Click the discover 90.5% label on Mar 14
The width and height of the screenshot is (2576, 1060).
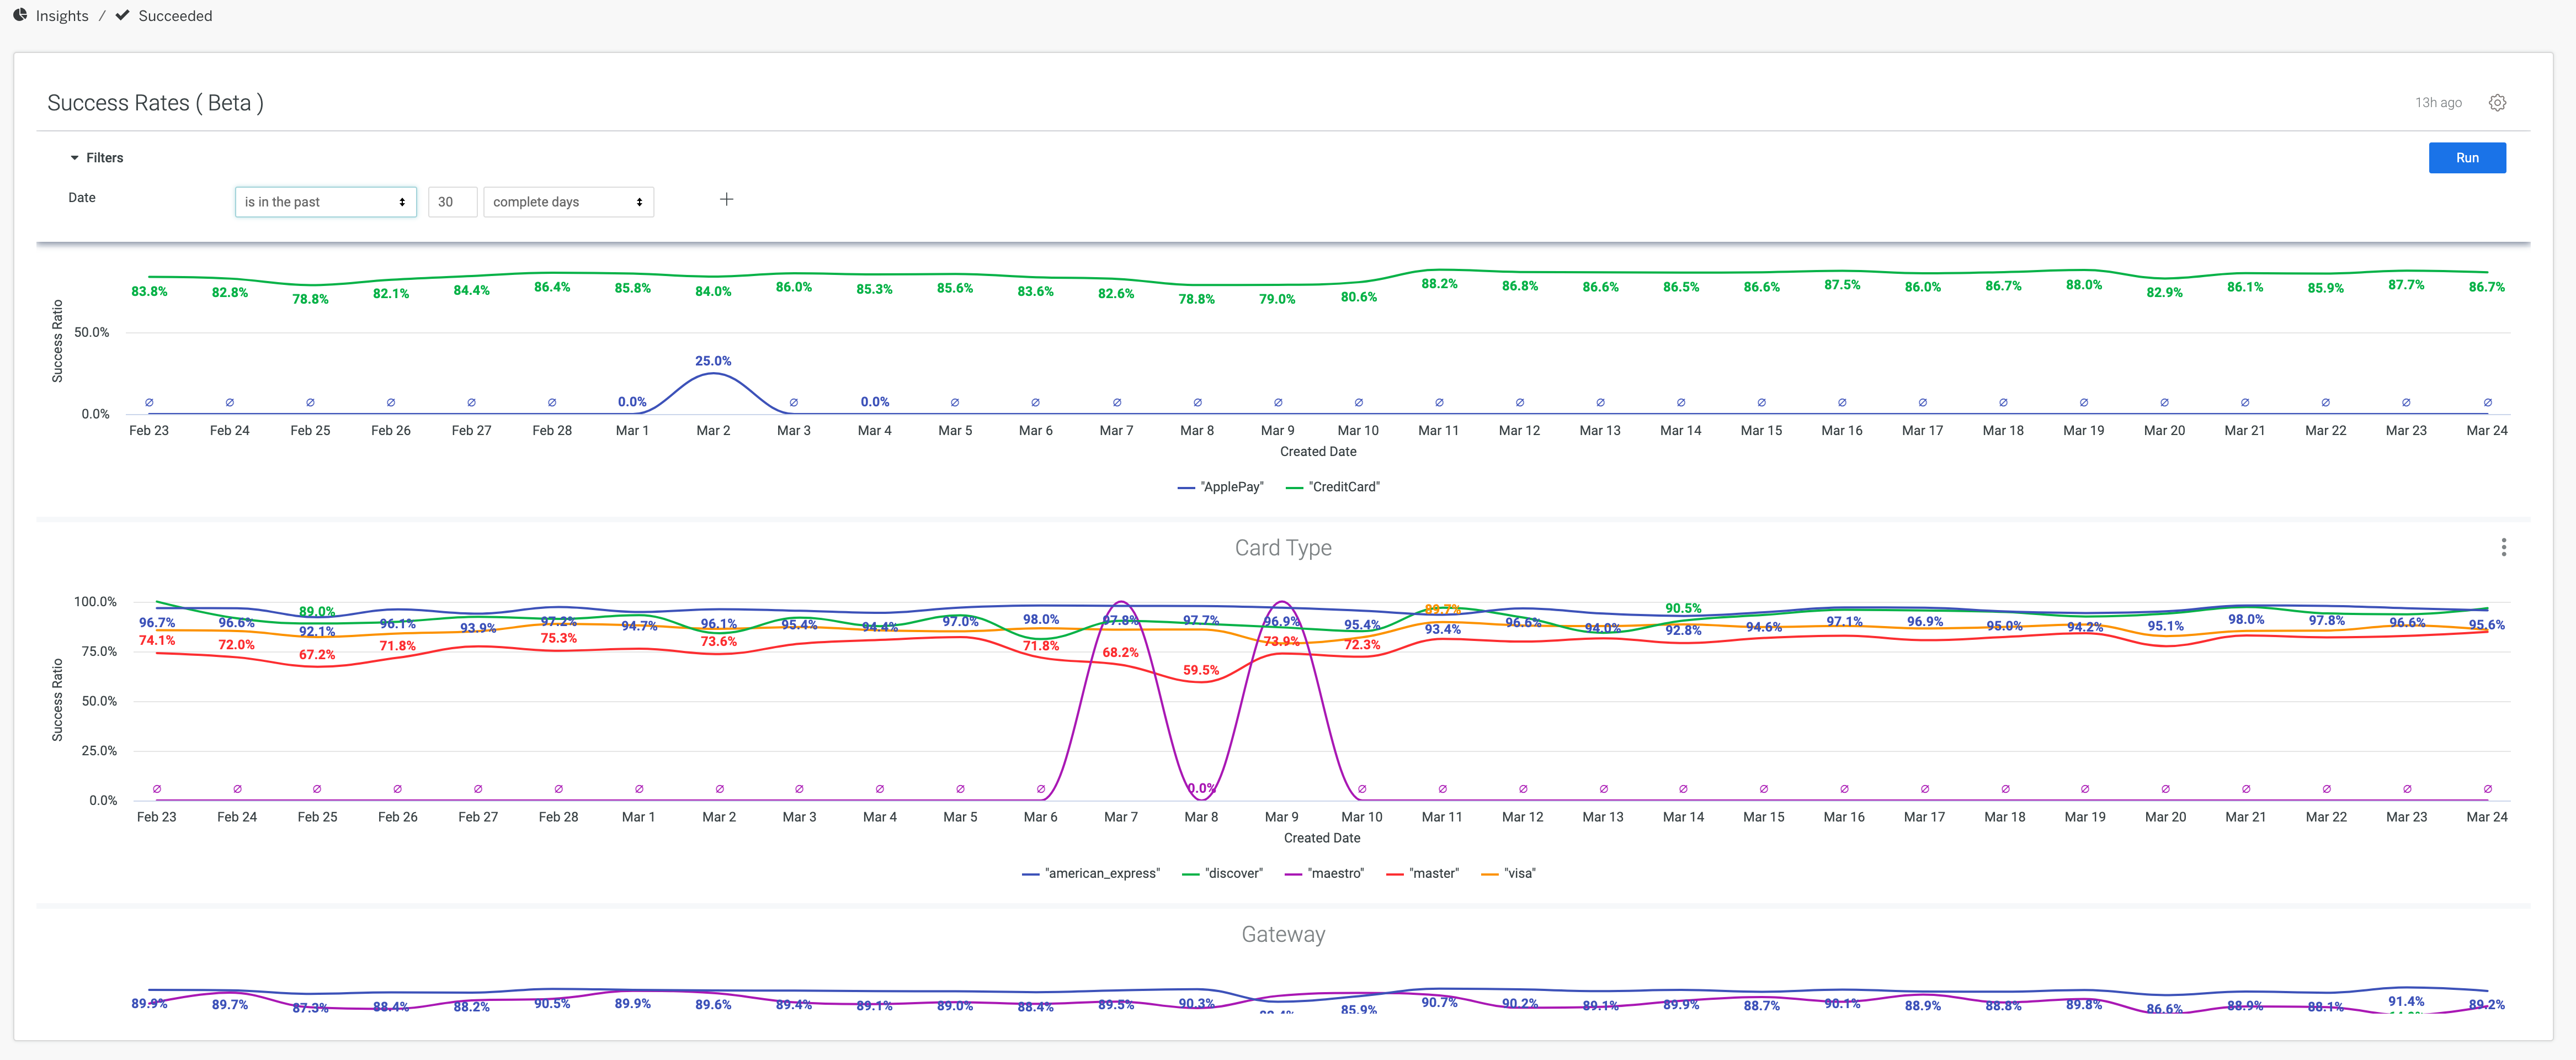1683,608
